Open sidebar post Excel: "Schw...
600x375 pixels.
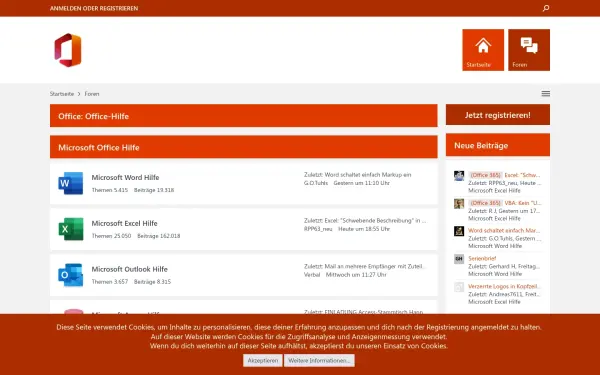click(x=522, y=175)
